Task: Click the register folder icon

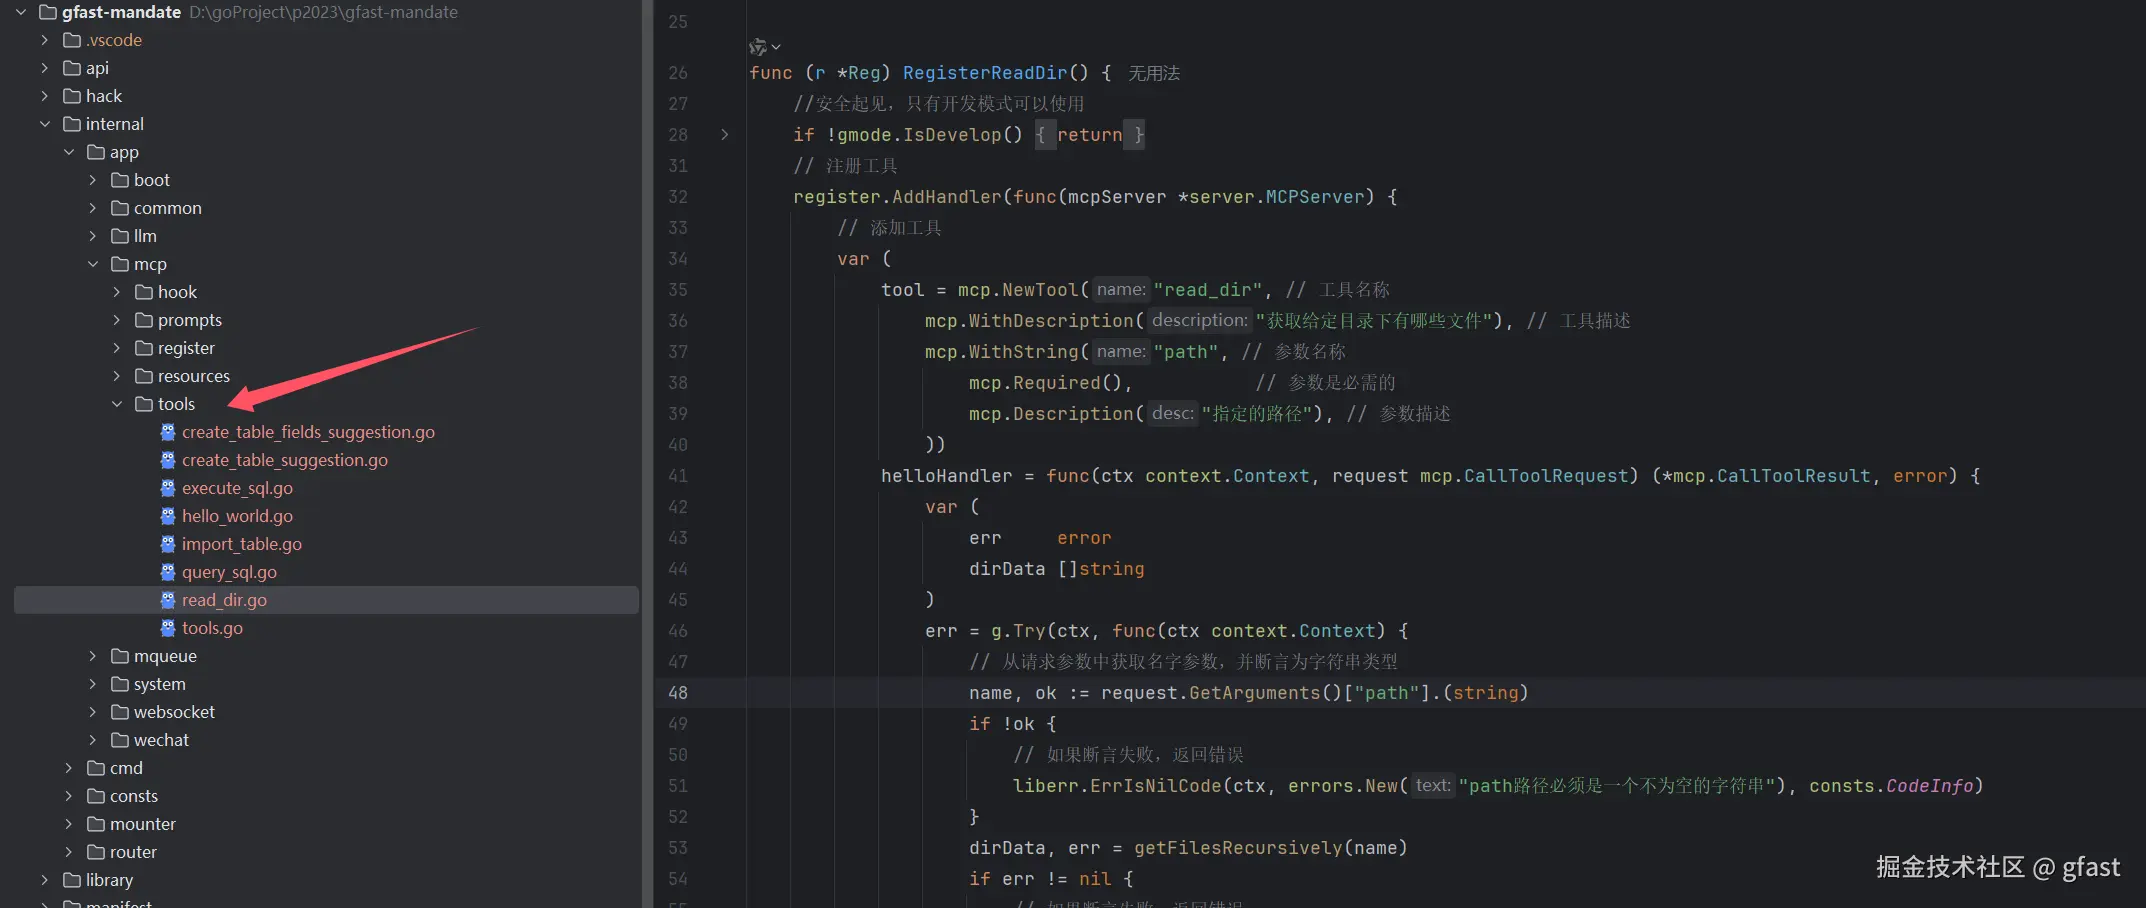Action: pos(144,348)
